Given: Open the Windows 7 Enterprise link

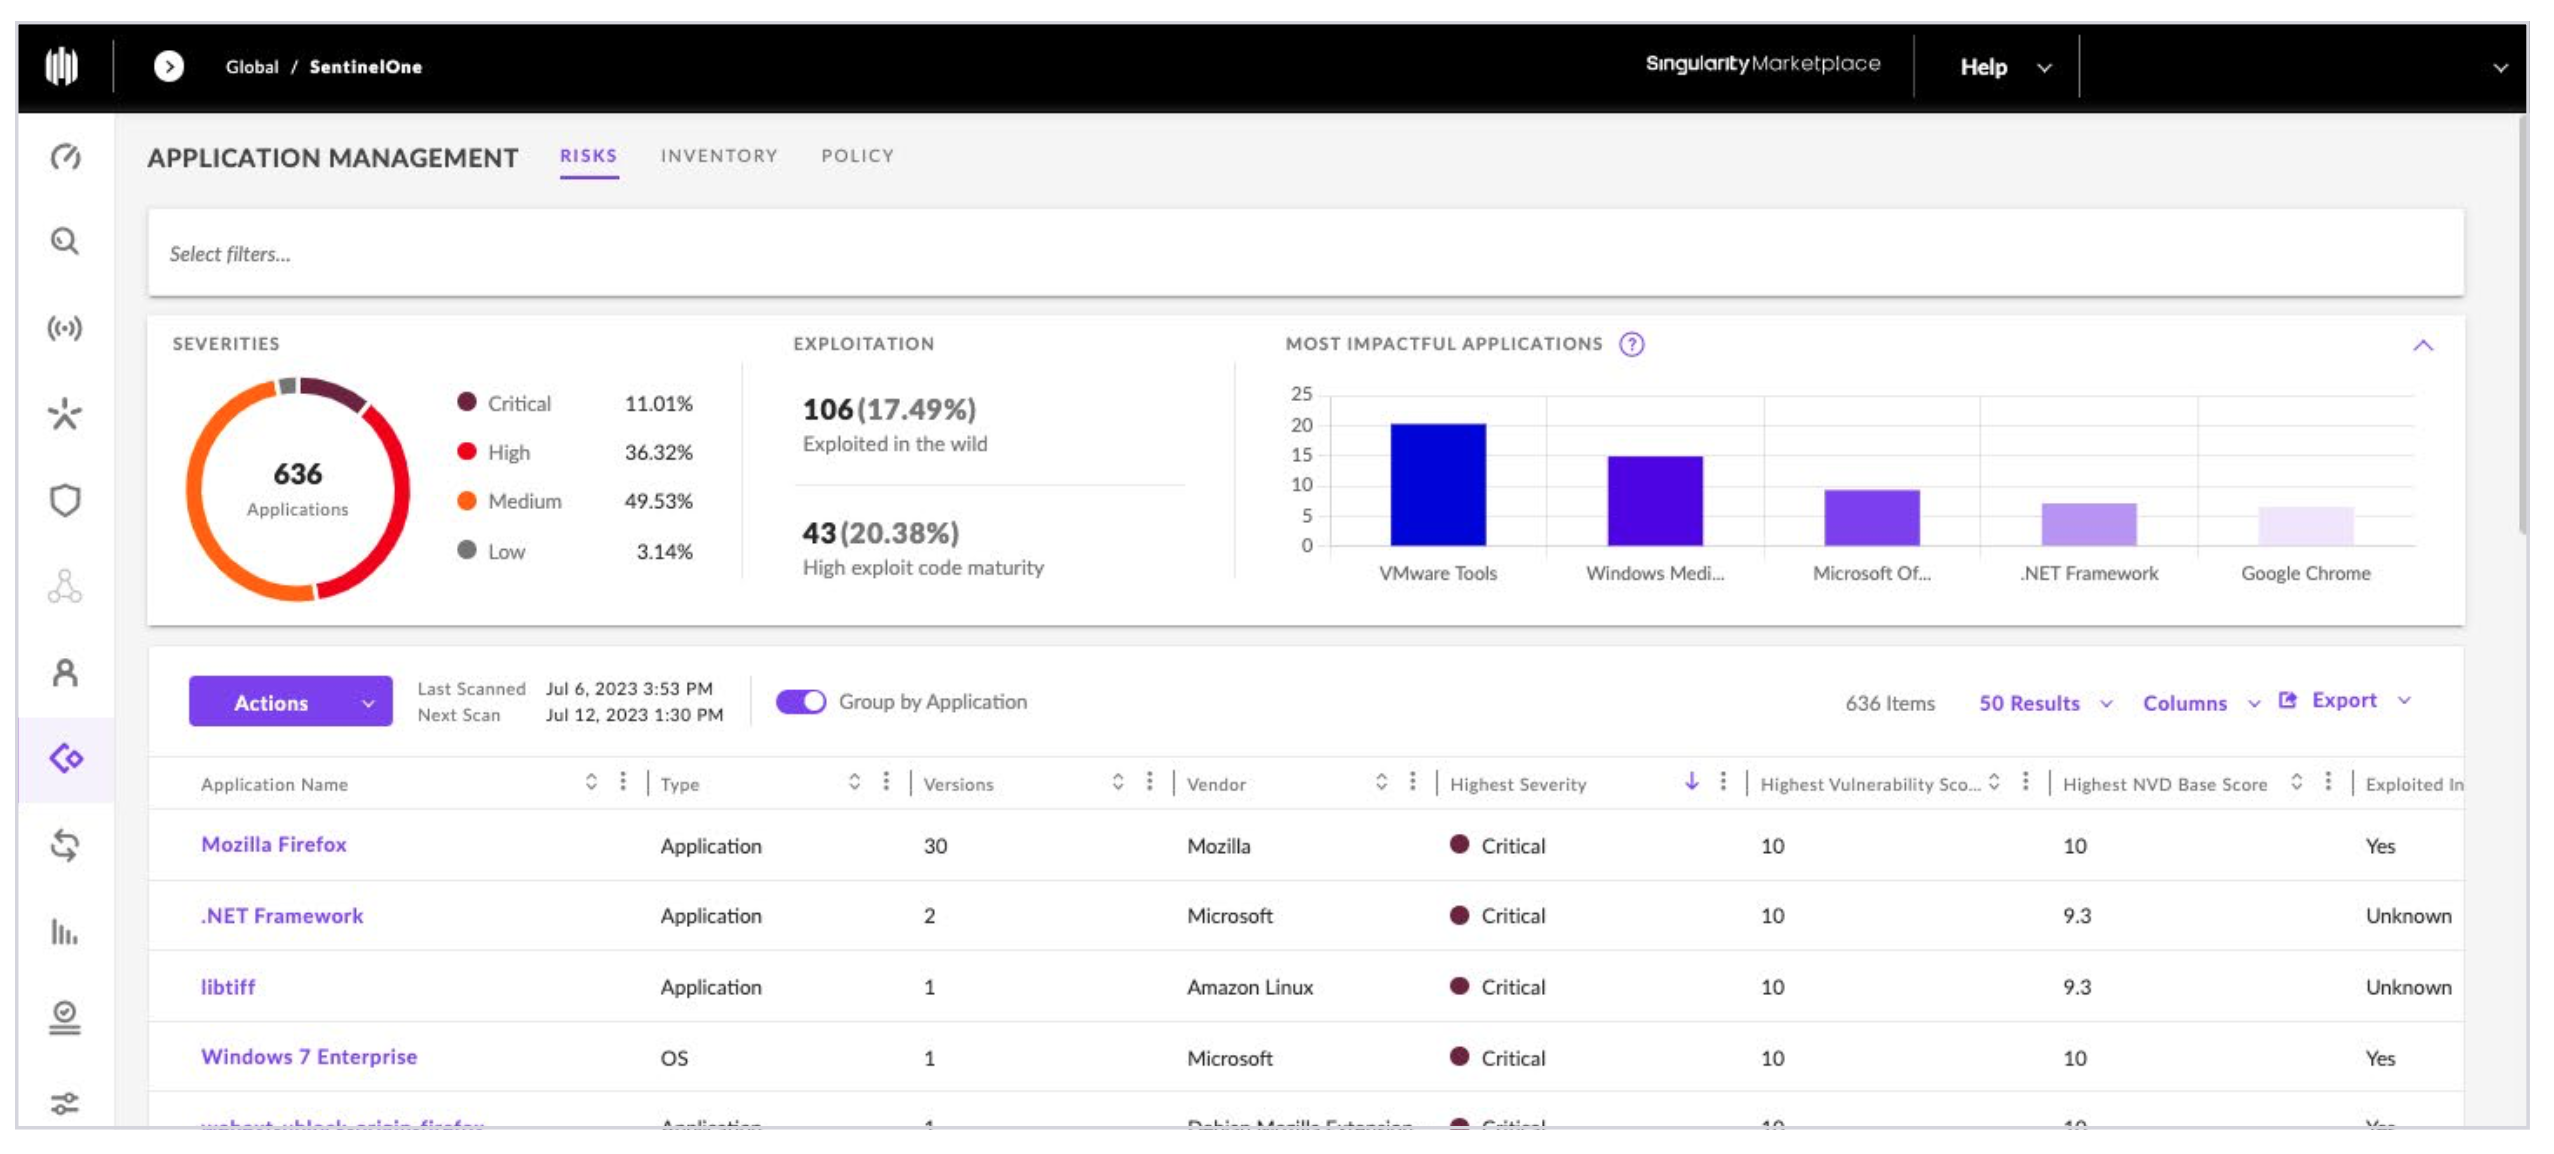Looking at the screenshot, I should [x=308, y=1057].
